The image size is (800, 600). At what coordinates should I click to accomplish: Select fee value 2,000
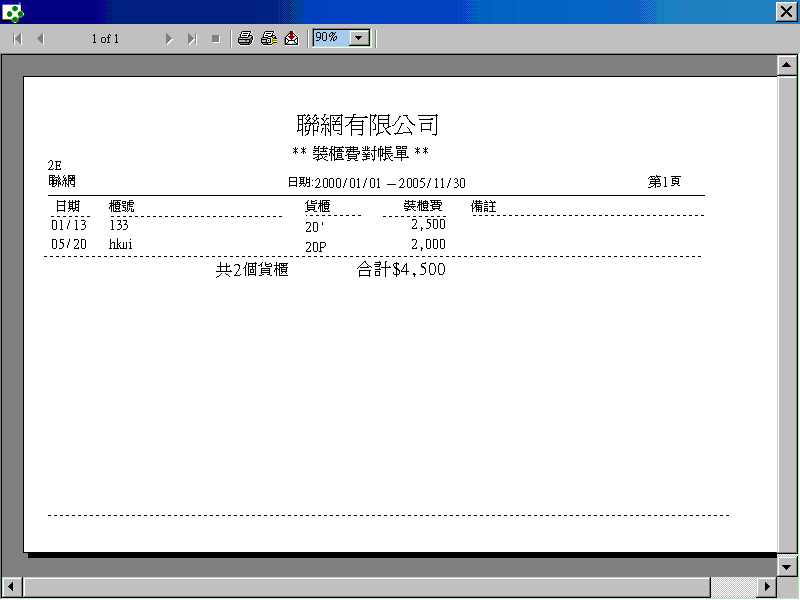tap(429, 244)
